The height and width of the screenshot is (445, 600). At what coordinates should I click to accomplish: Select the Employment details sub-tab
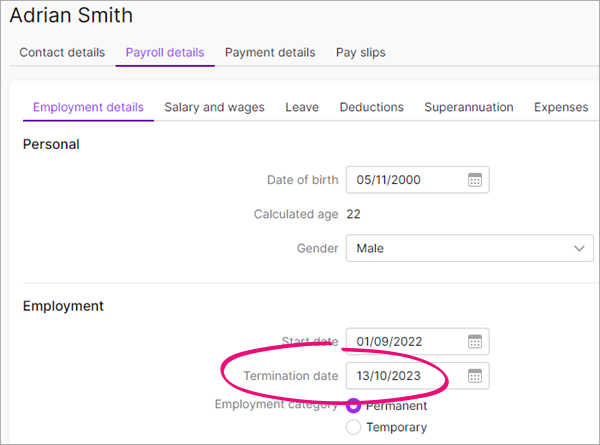point(88,107)
